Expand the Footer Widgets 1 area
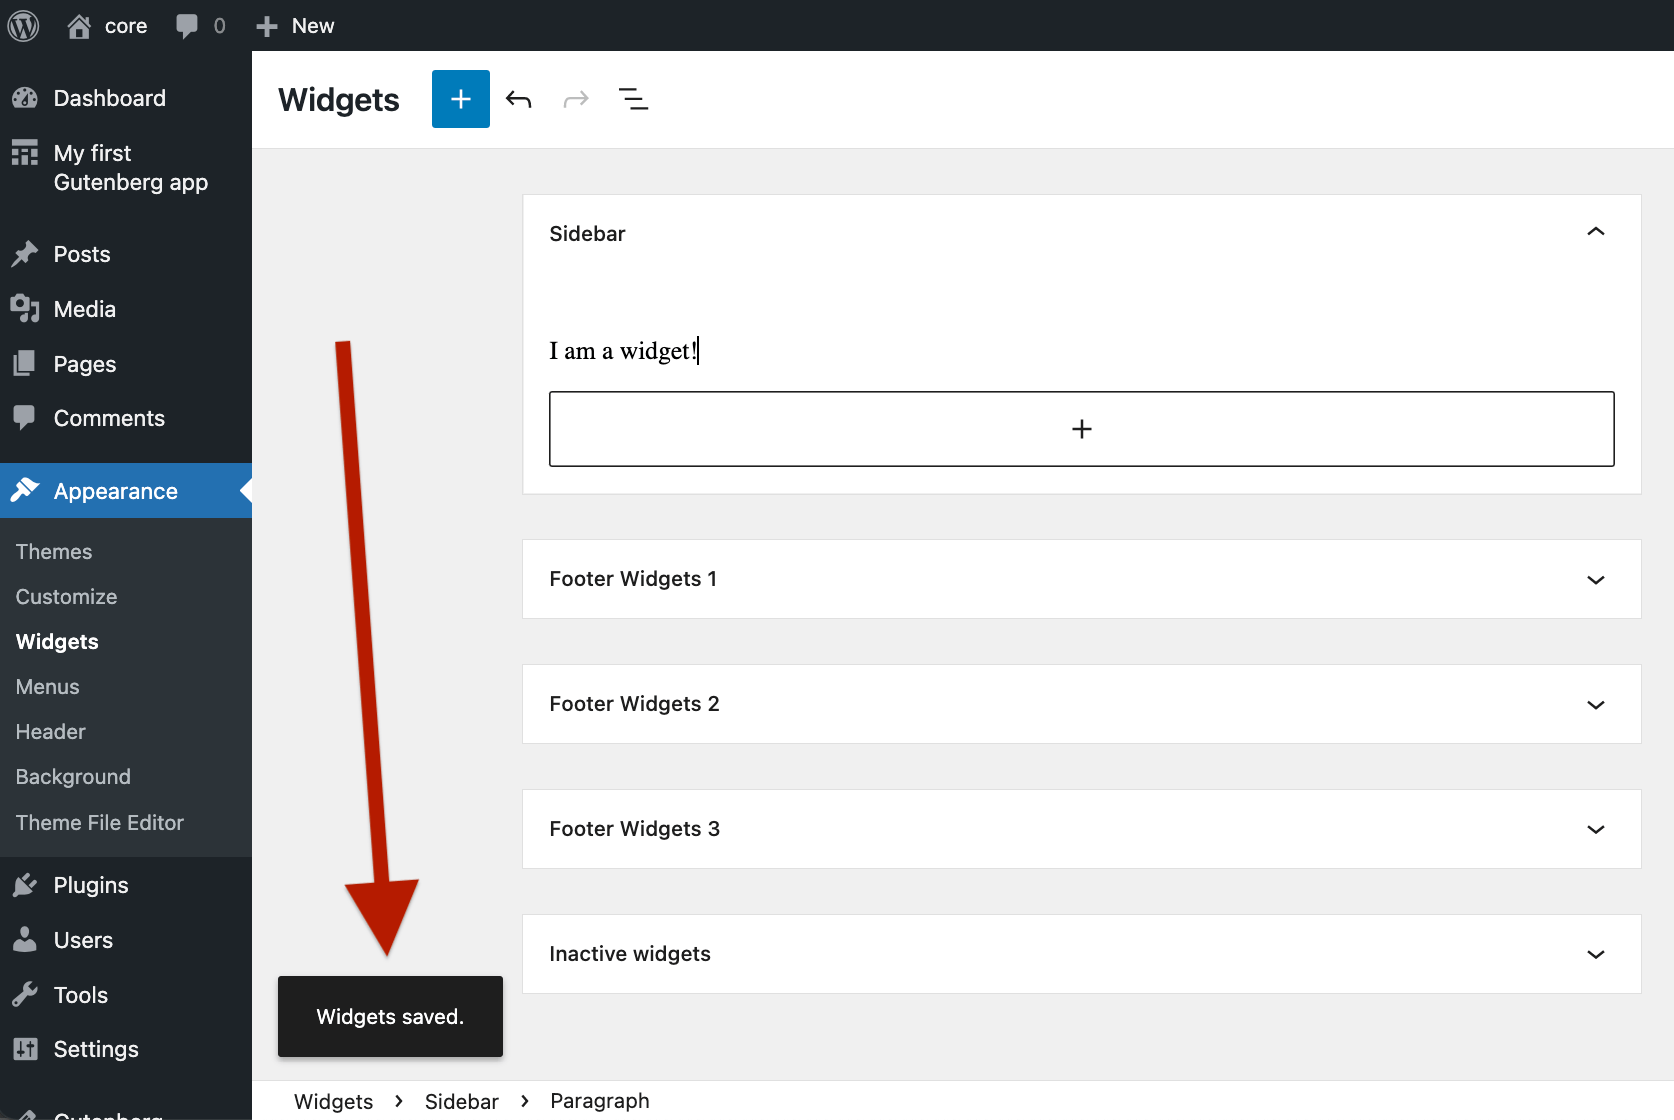This screenshot has width=1674, height=1120. coord(1081,579)
